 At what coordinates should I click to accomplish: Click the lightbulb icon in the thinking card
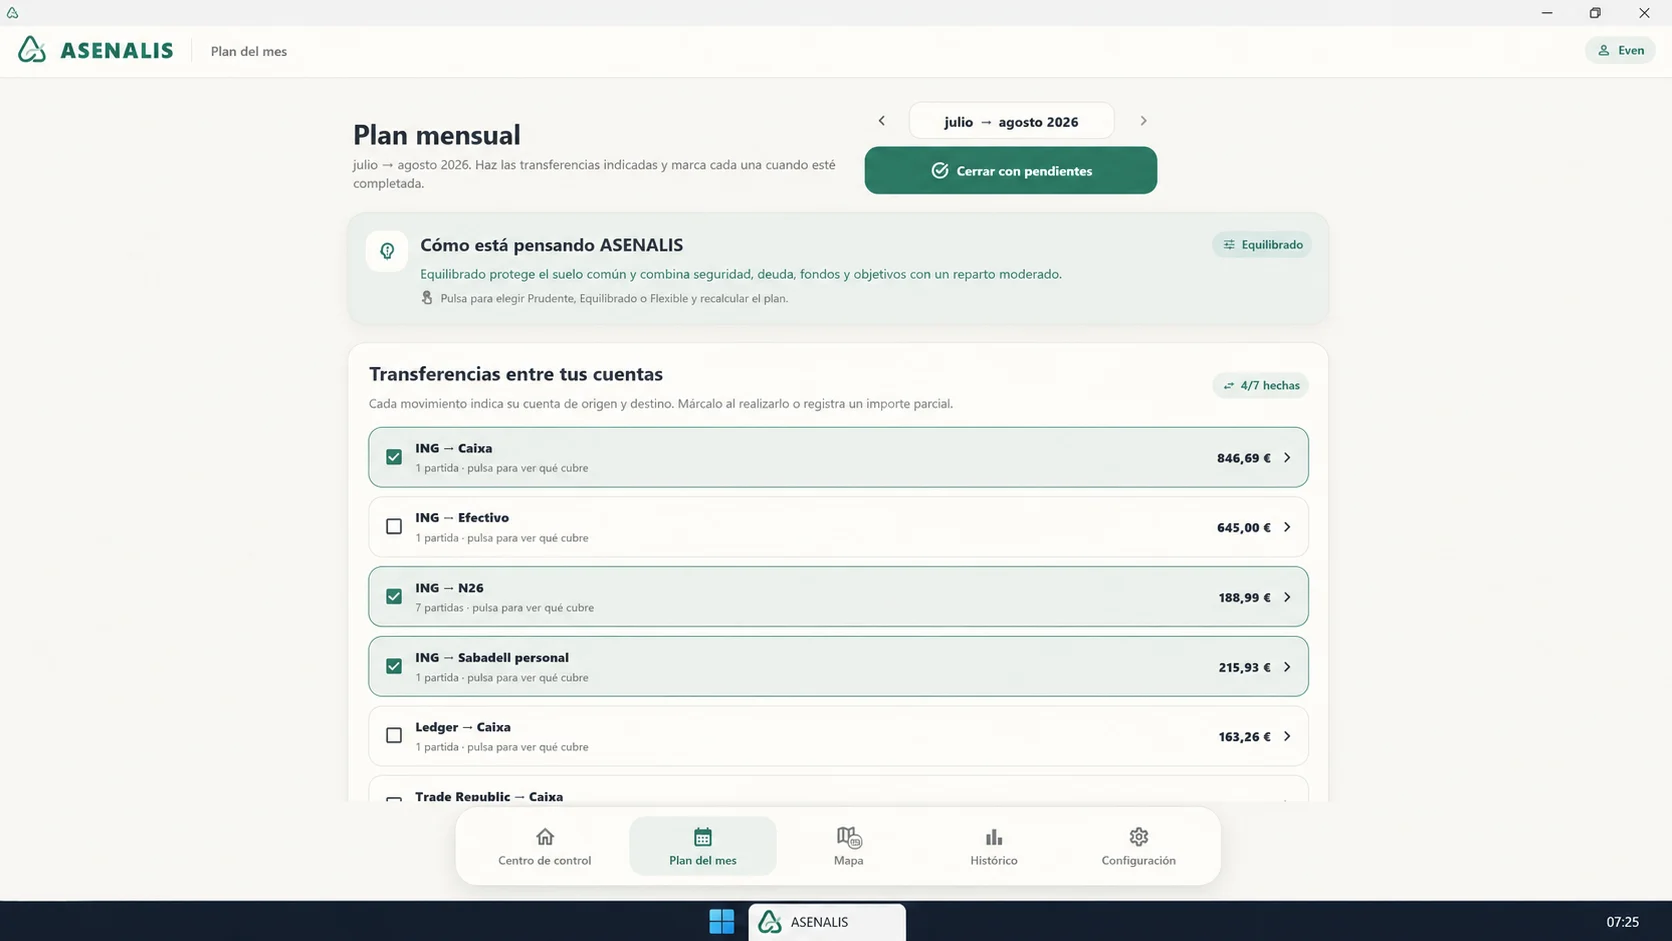click(x=387, y=251)
